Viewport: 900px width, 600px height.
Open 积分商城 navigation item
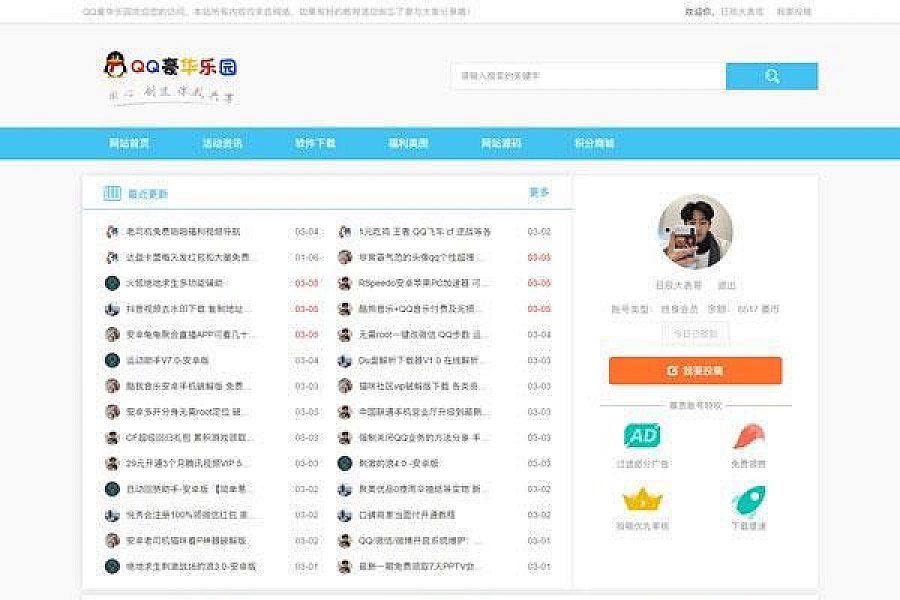pyautogui.click(x=594, y=143)
